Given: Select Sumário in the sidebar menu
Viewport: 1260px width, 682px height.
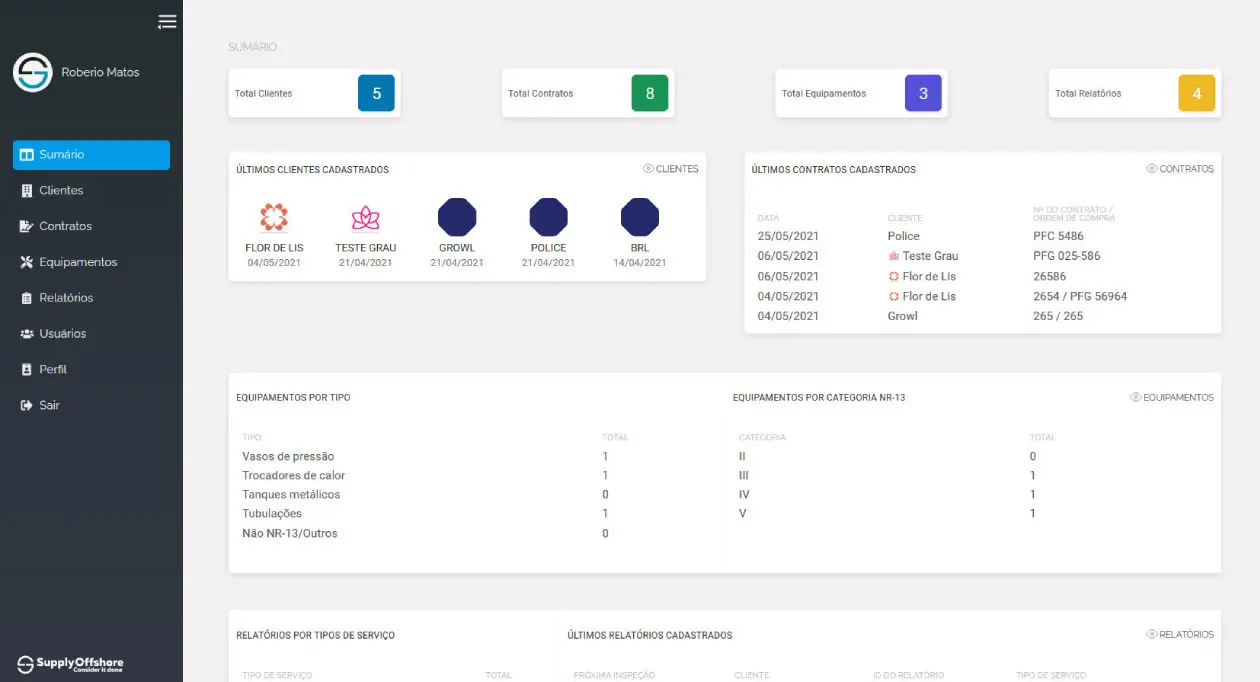Looking at the screenshot, I should (90, 154).
